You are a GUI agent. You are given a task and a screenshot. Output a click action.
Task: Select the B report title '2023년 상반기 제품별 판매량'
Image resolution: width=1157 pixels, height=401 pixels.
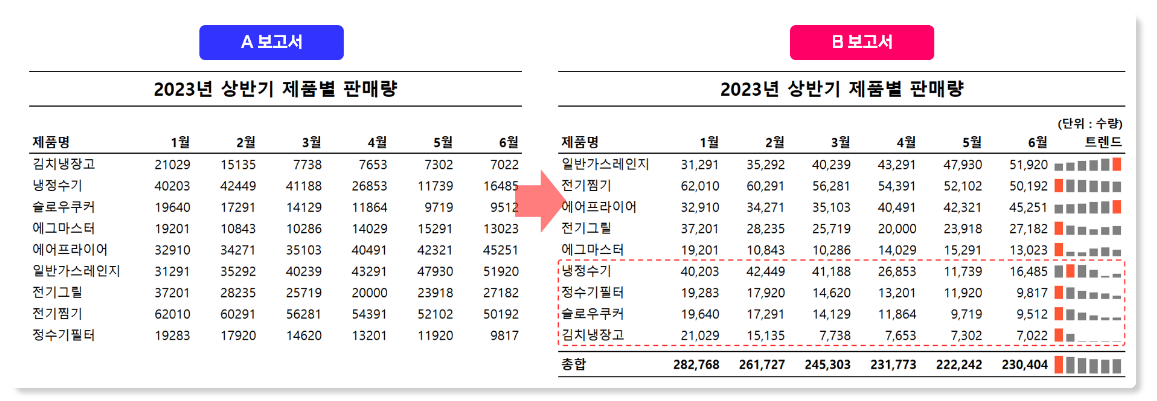click(842, 89)
